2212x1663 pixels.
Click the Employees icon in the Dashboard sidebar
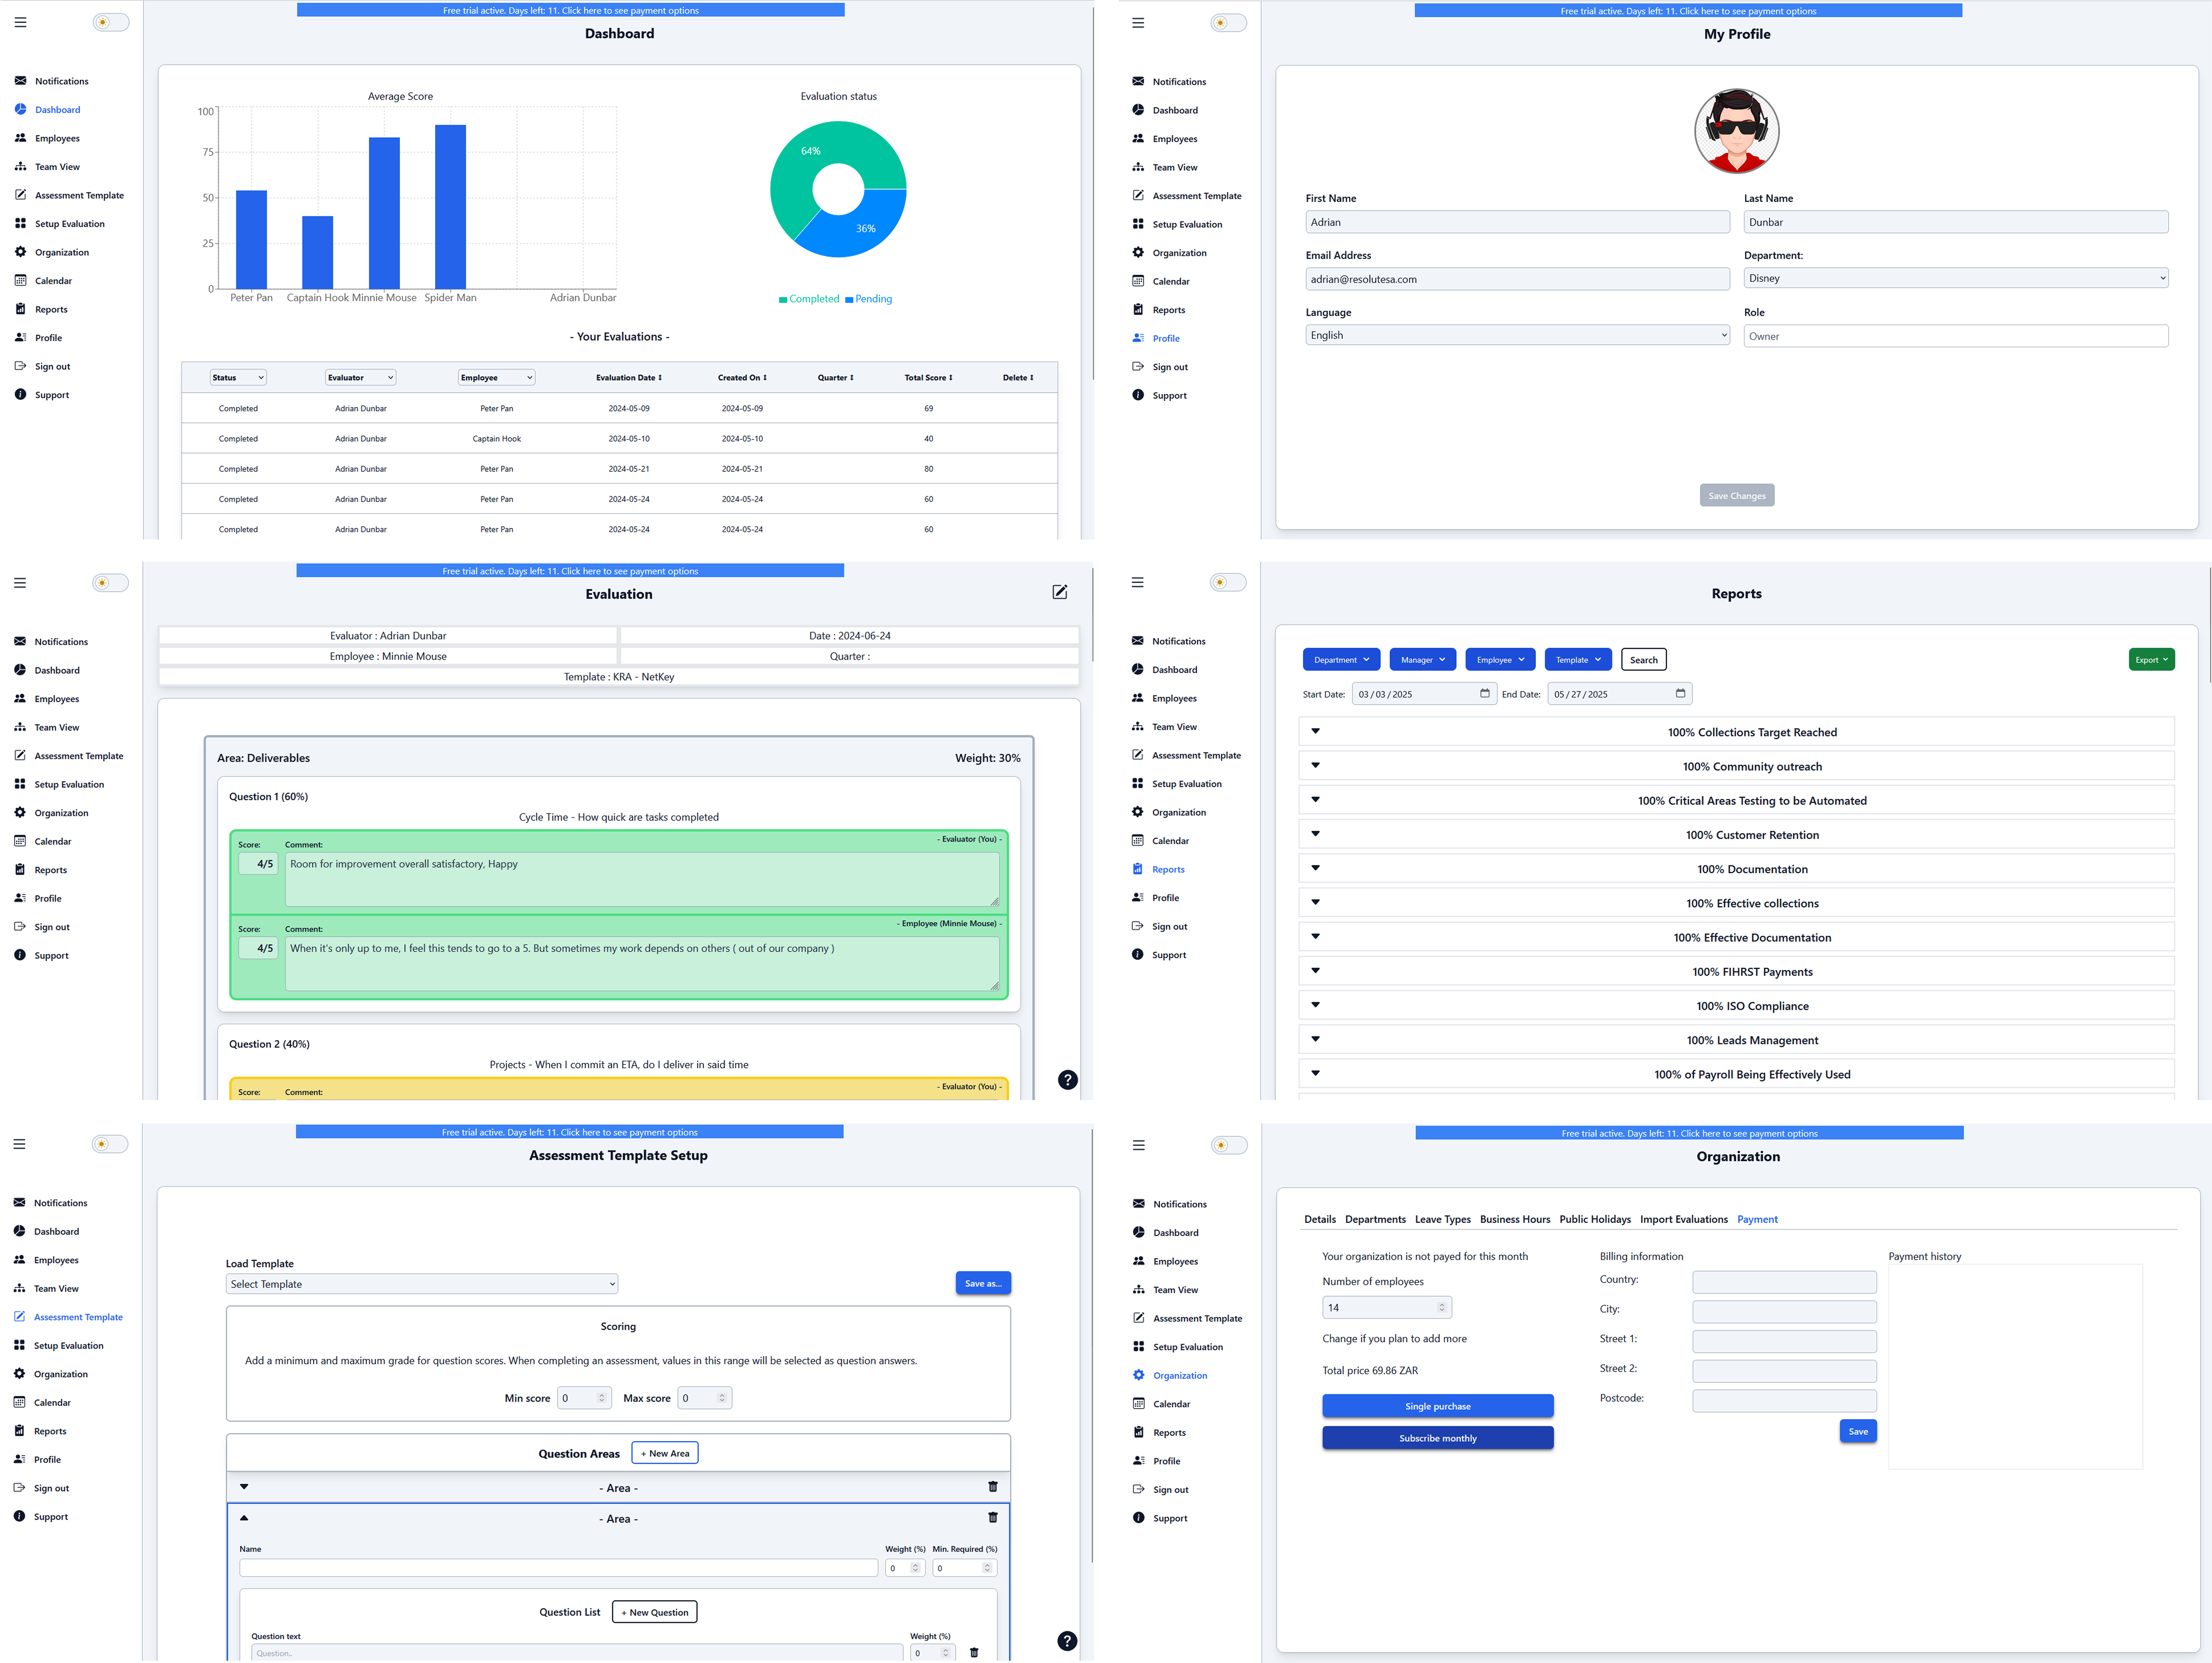[20, 138]
